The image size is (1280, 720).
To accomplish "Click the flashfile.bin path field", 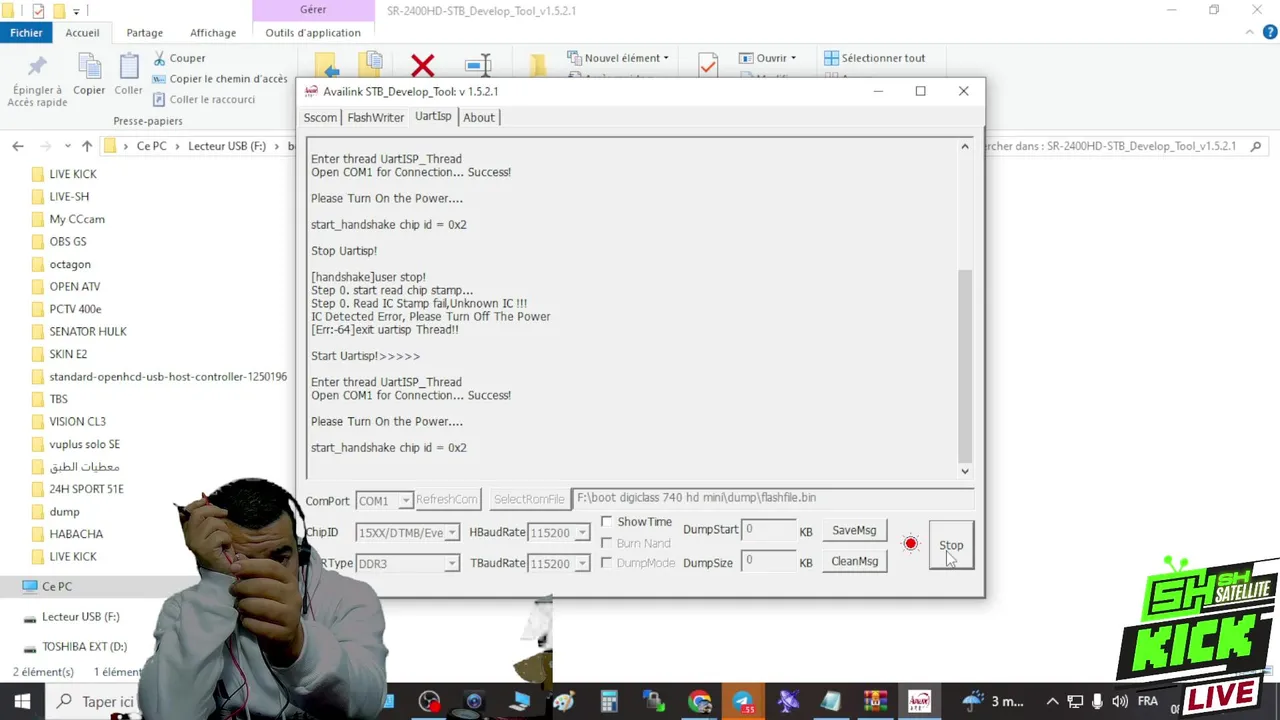I will (772, 498).
